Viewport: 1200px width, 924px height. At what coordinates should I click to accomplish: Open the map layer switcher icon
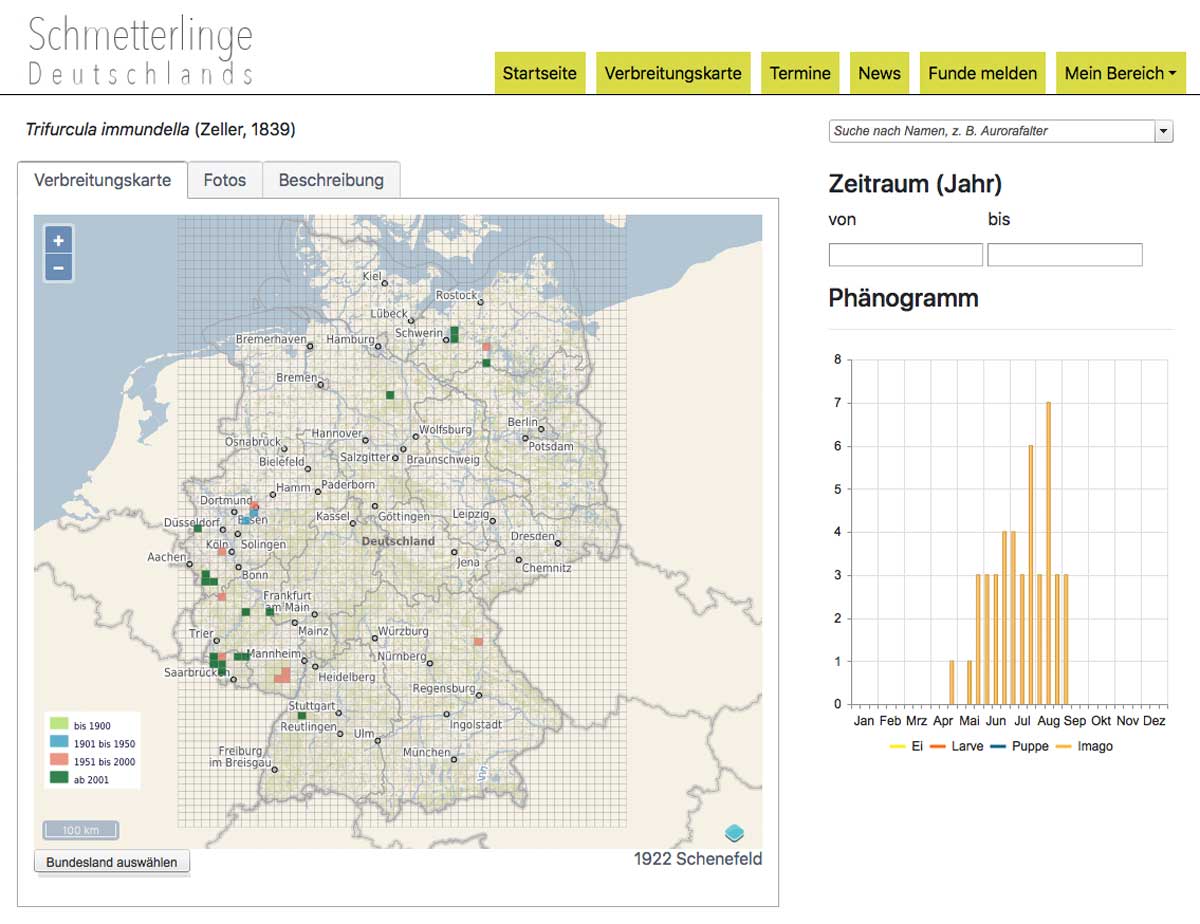click(735, 833)
